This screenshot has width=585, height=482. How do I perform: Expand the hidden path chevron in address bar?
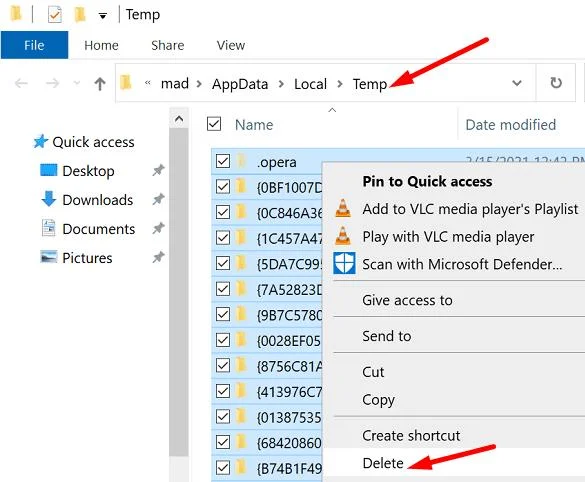tap(148, 83)
